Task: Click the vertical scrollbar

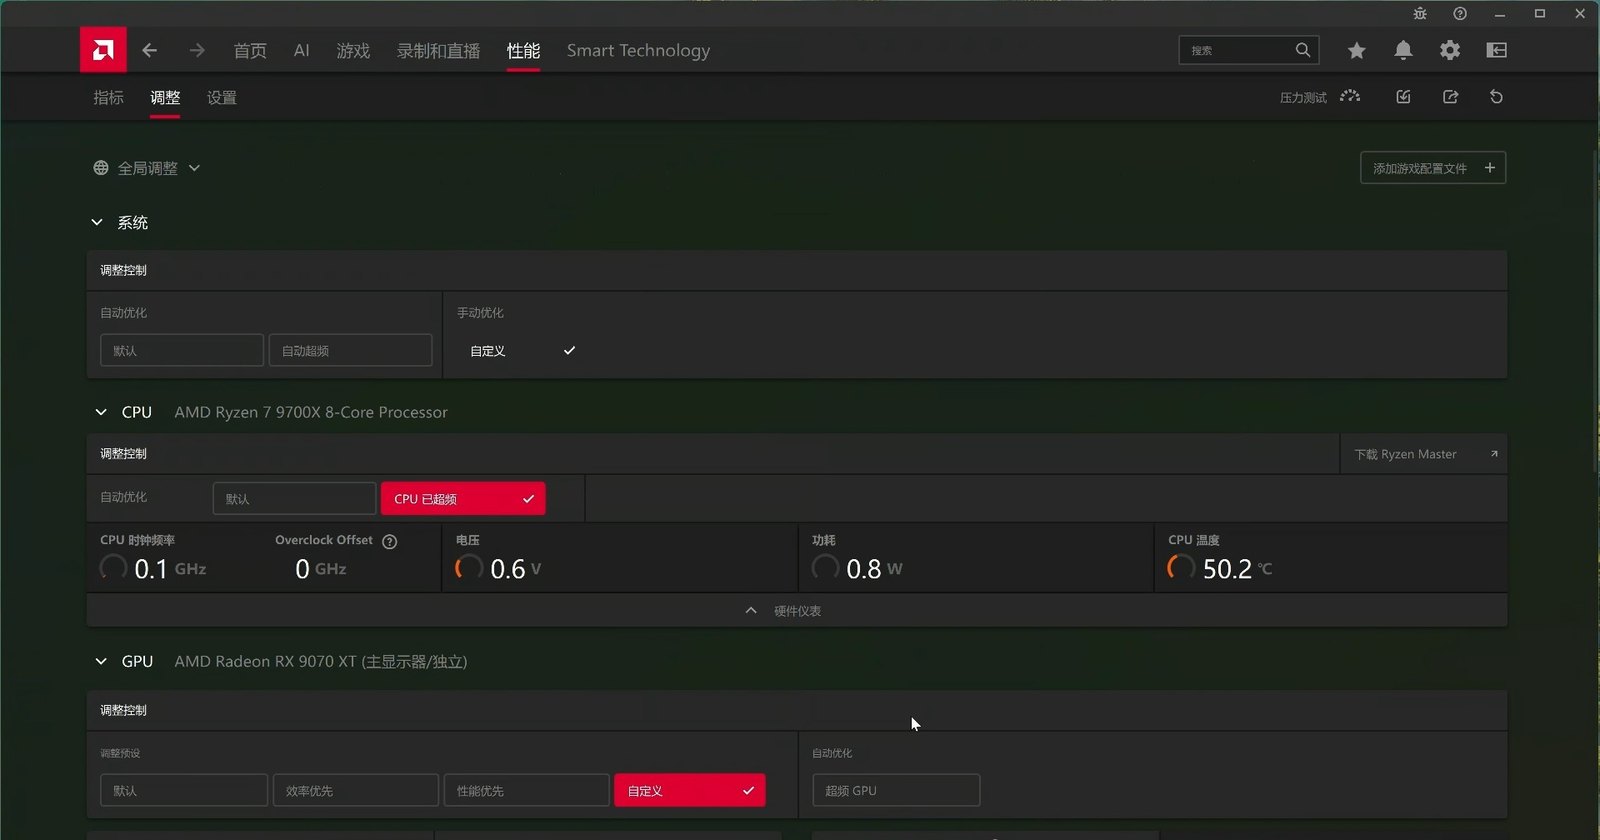Action: point(1595,310)
